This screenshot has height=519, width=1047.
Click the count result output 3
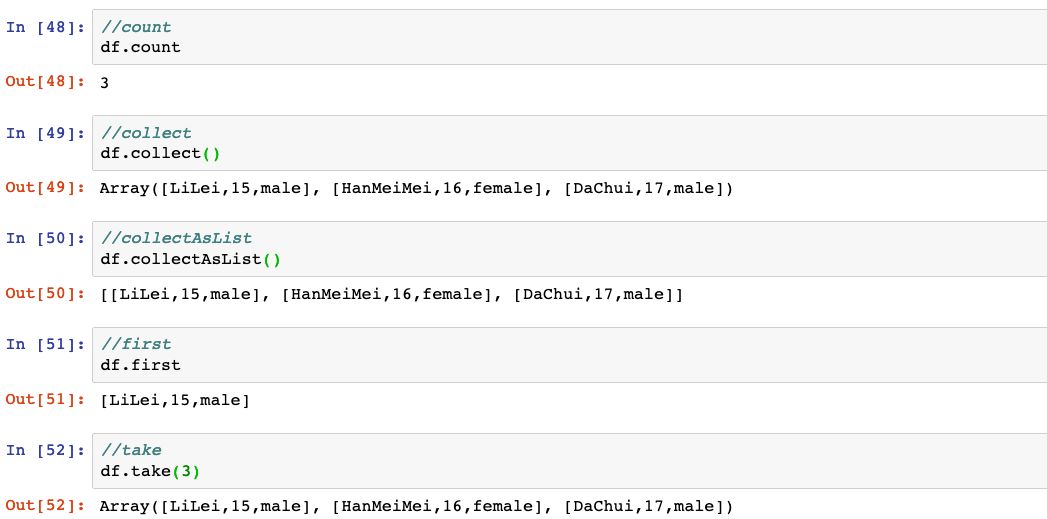pos(105,83)
